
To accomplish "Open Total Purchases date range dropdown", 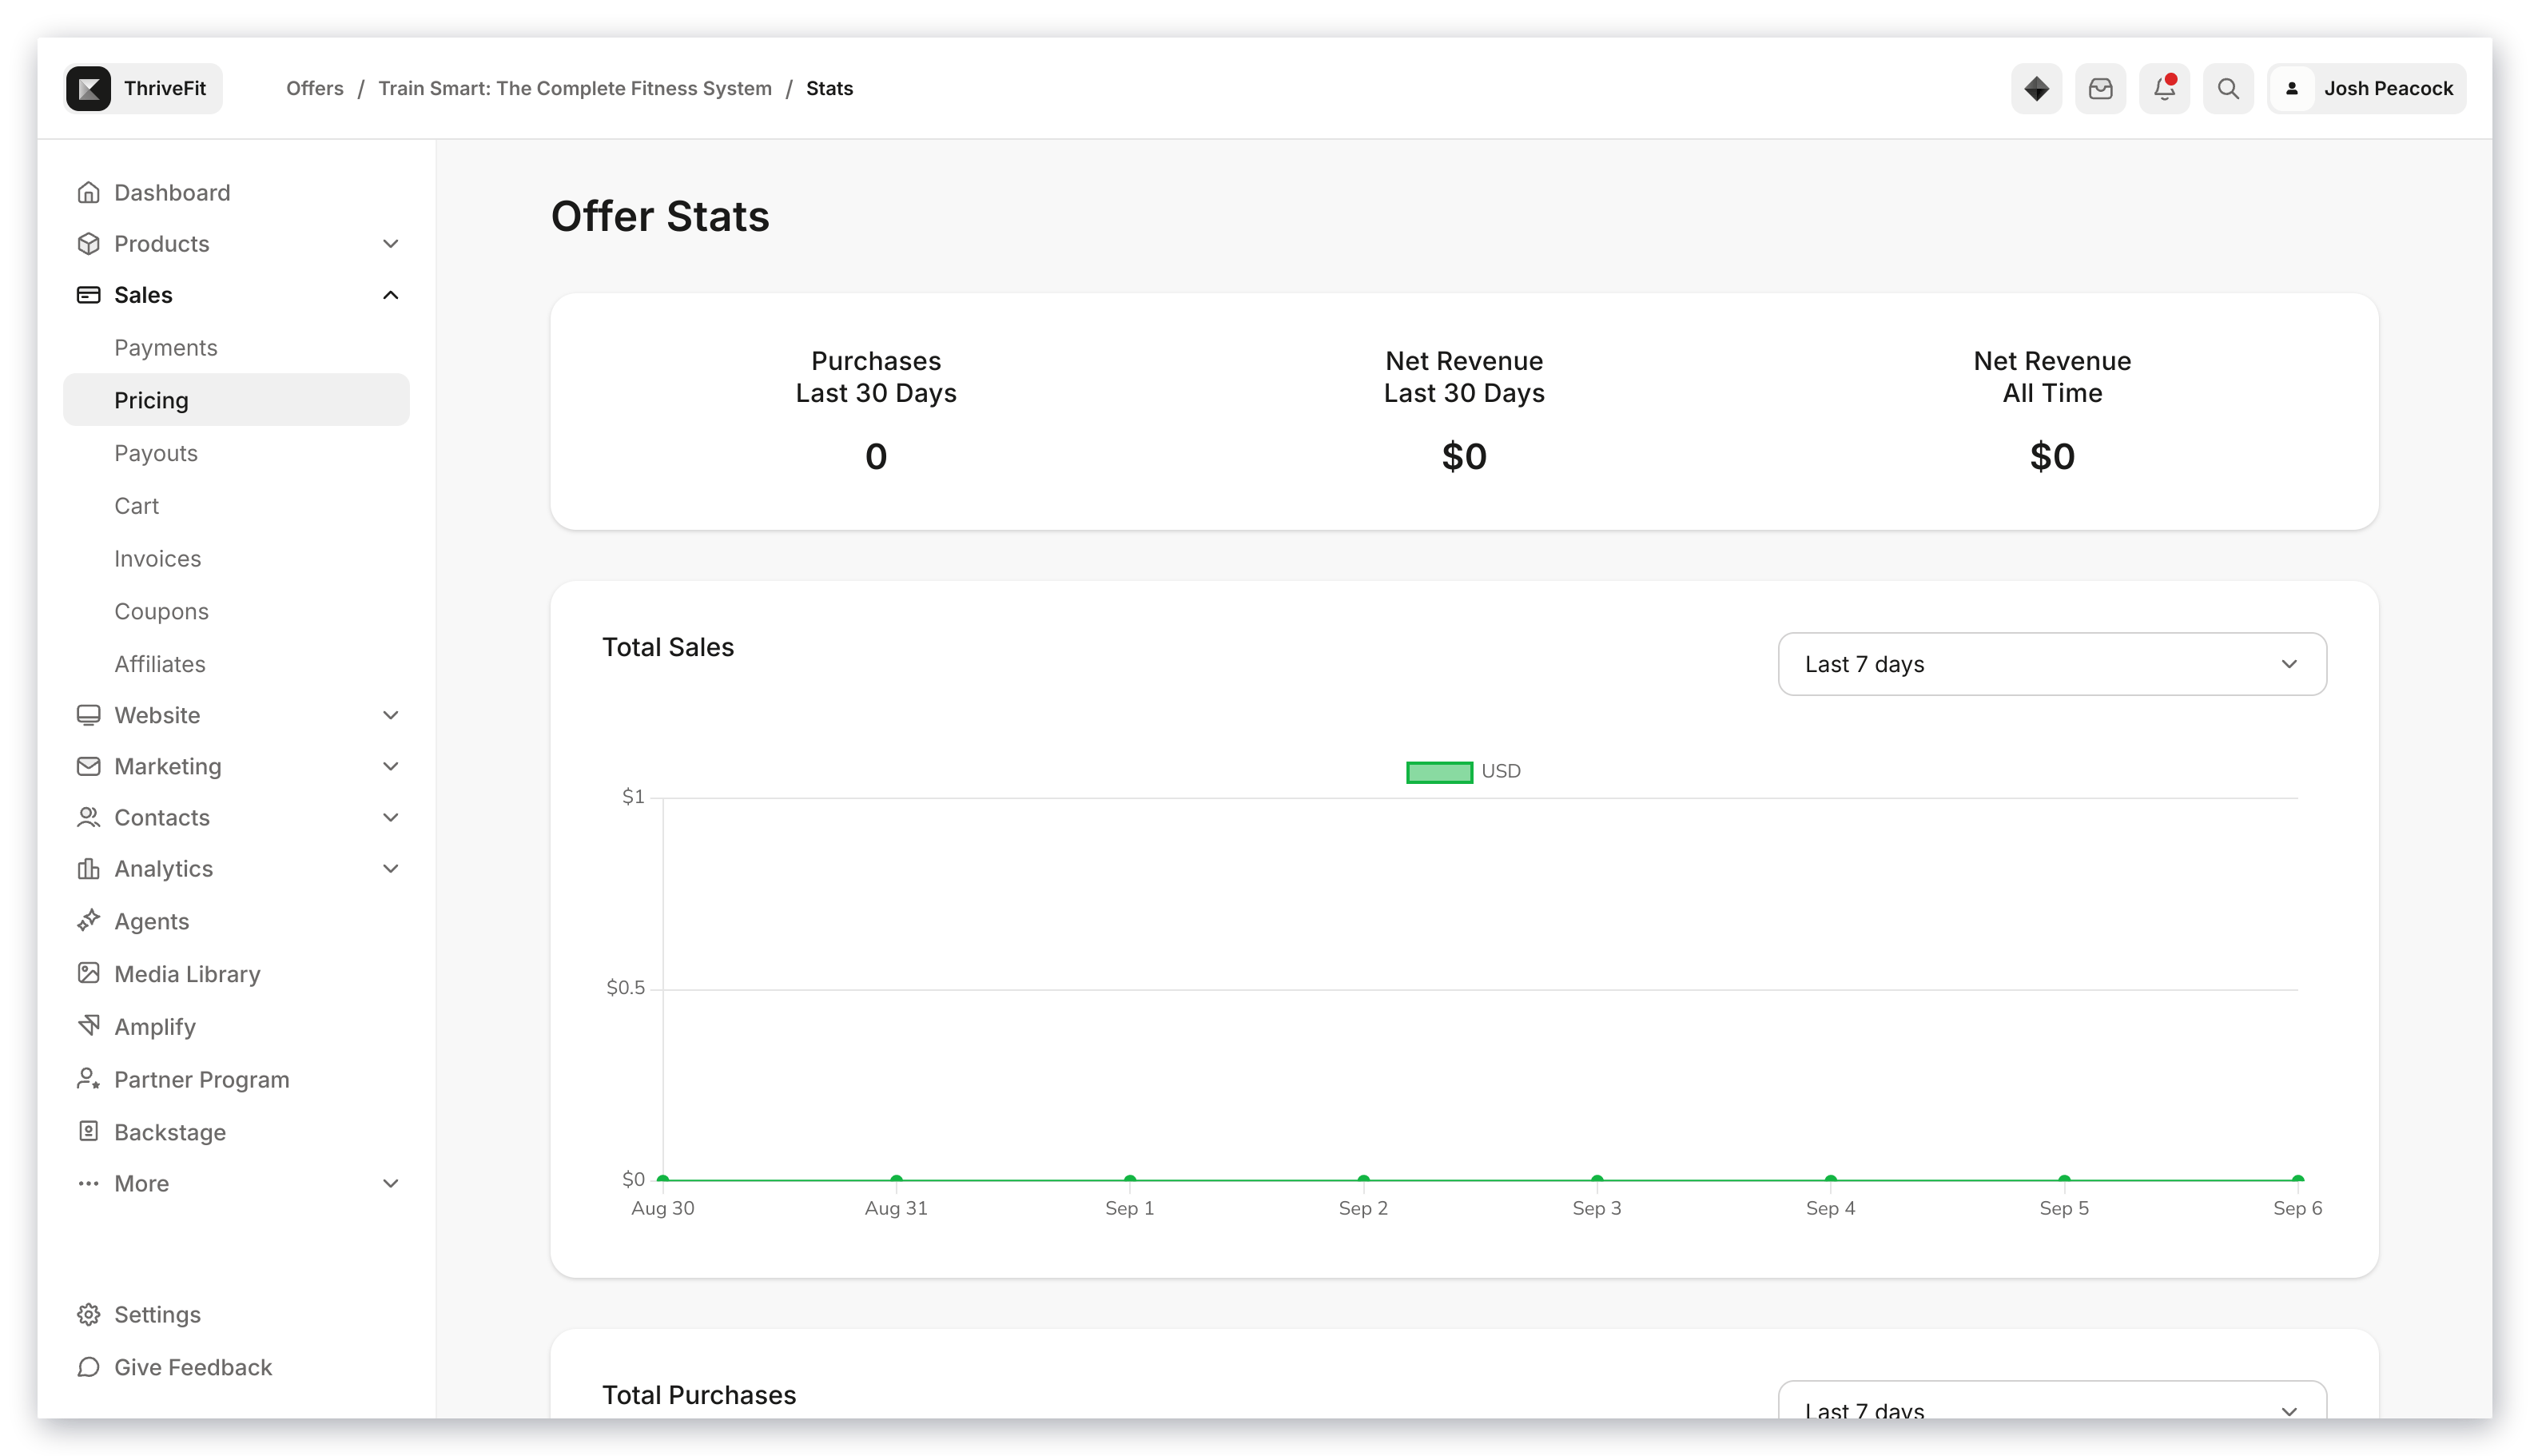I will point(2051,1400).
